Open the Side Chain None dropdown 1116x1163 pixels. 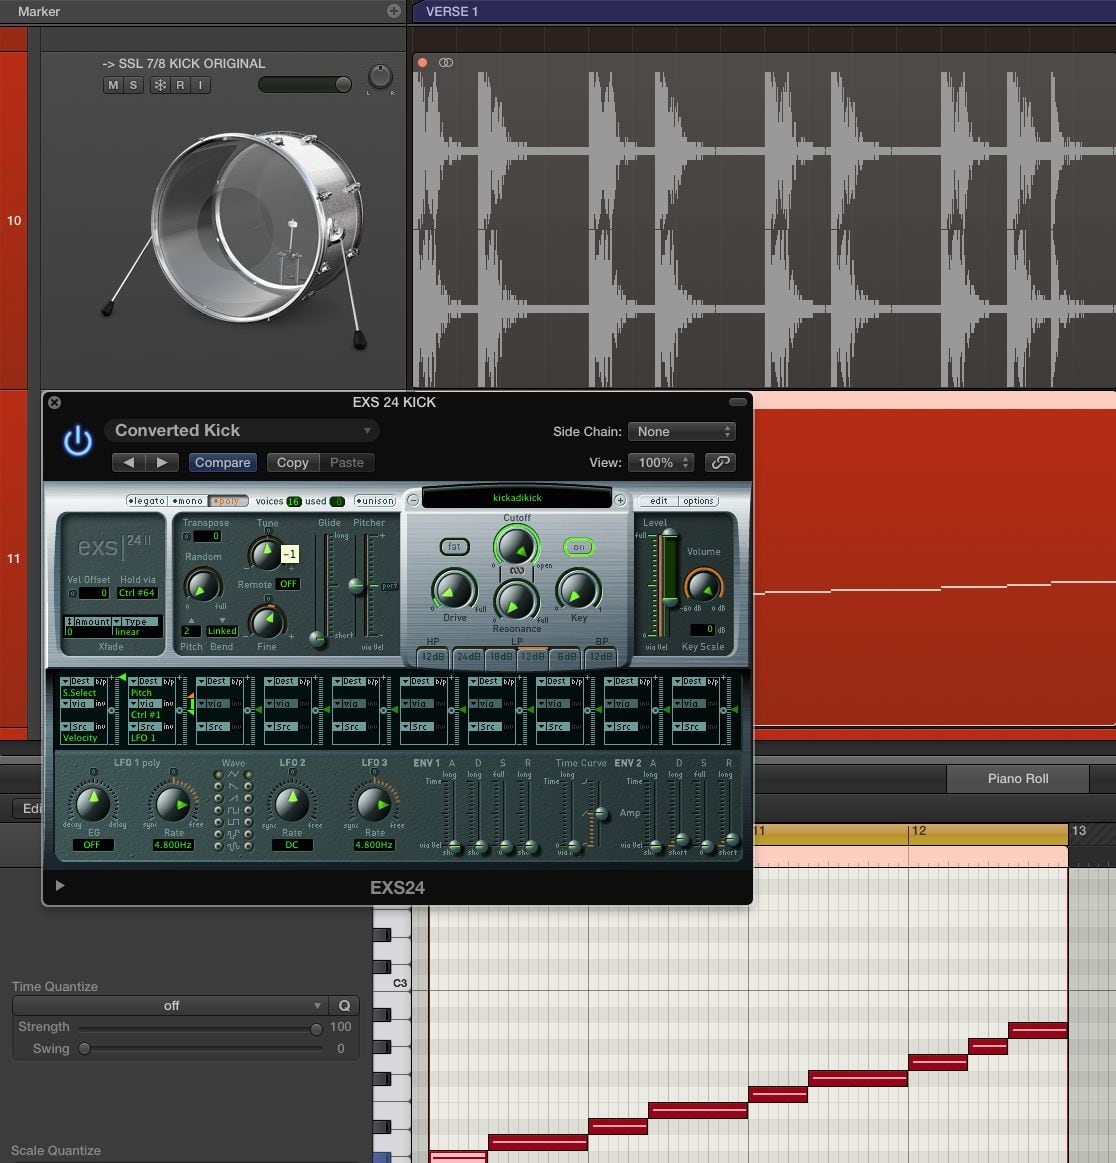(x=682, y=432)
